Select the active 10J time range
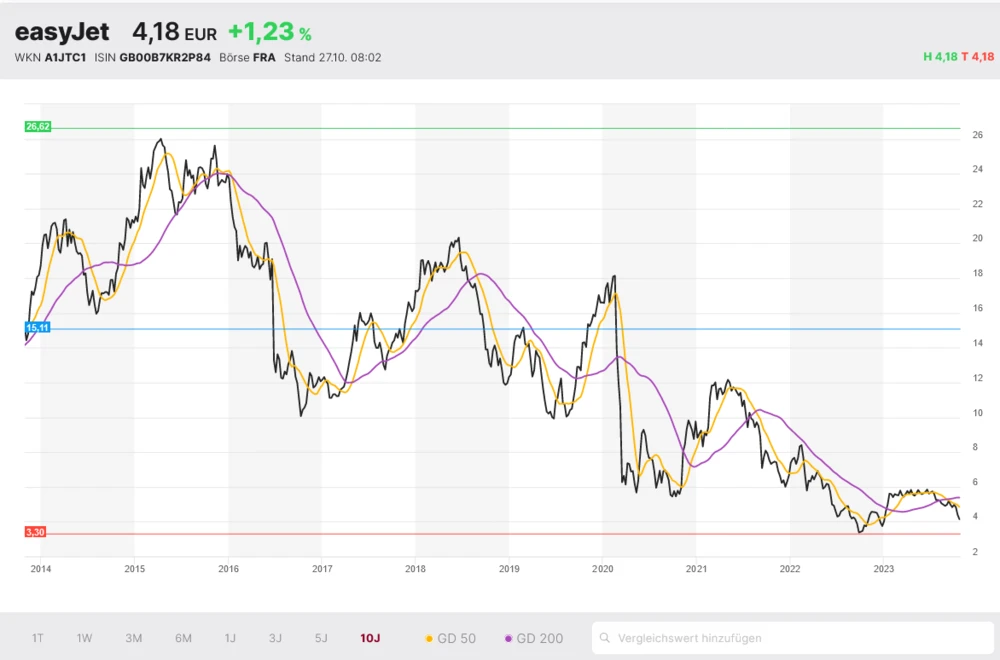Viewport: 1000px width, 660px height. pyautogui.click(x=370, y=638)
